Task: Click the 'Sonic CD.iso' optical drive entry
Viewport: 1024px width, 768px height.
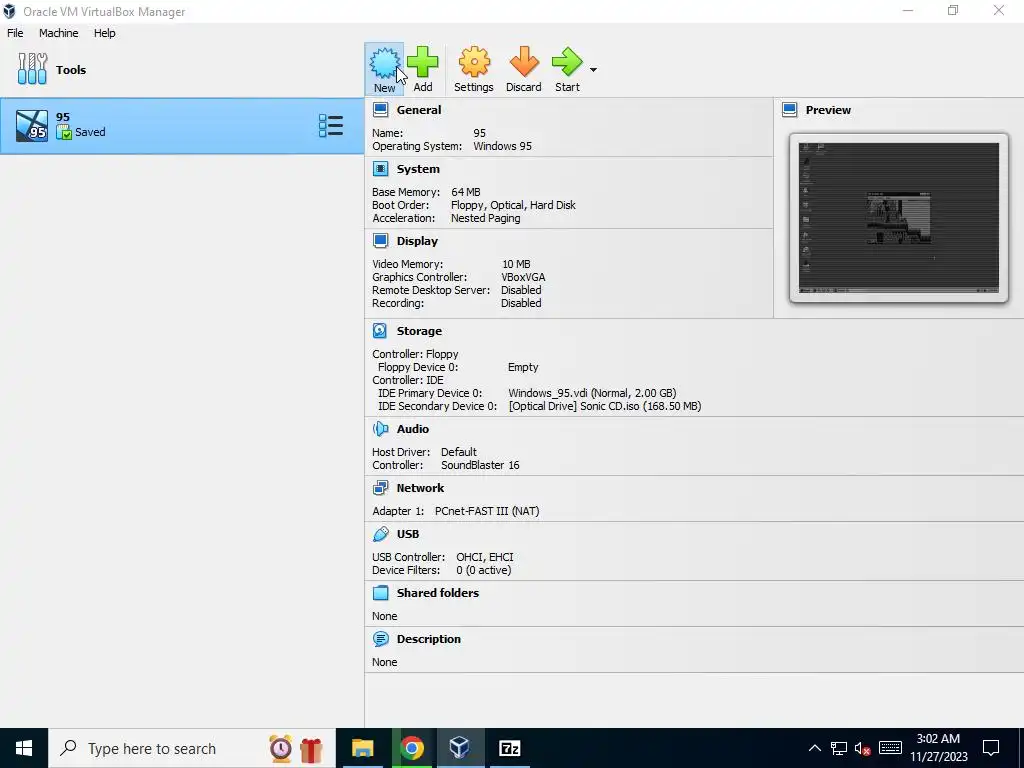Action: click(605, 406)
